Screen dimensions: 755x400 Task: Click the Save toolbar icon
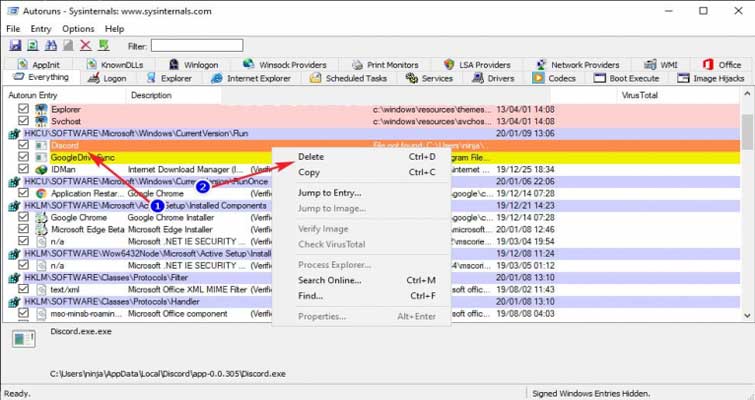[x=15, y=46]
